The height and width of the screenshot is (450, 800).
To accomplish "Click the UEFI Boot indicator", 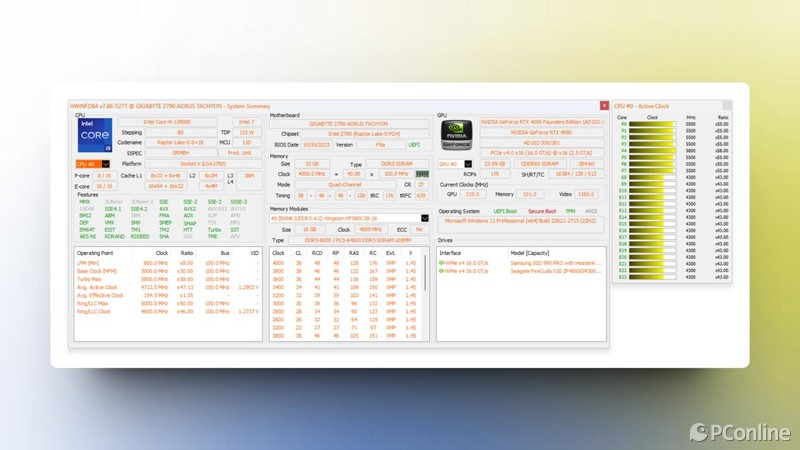I will 506,211.
